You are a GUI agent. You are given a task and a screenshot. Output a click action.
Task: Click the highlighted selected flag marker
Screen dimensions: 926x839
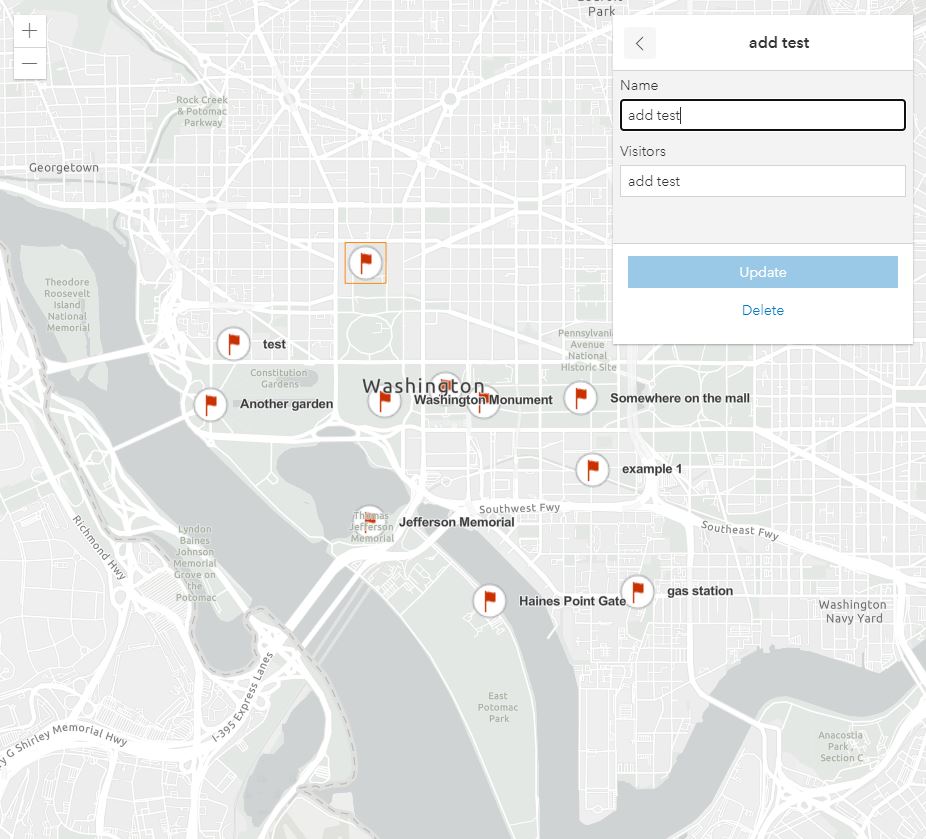pos(365,263)
